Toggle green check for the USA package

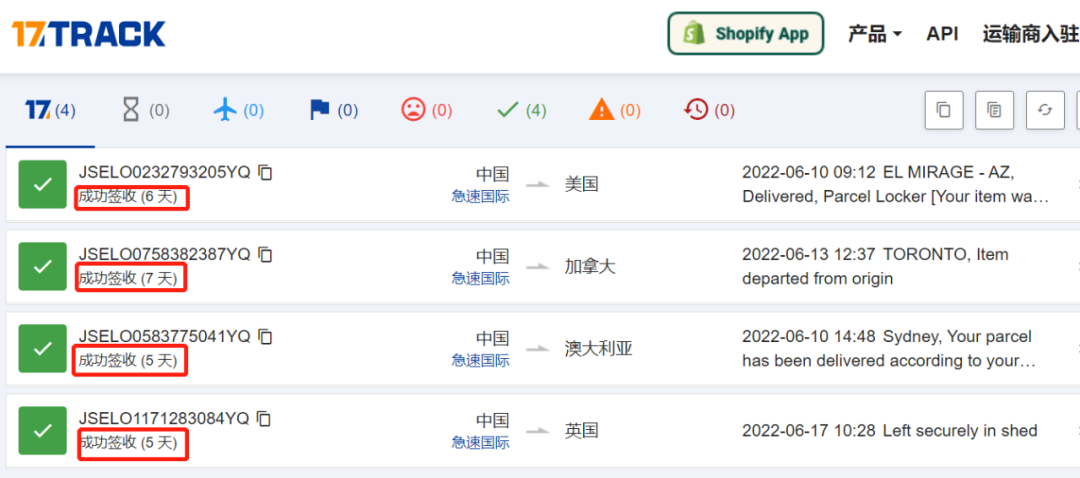42,184
